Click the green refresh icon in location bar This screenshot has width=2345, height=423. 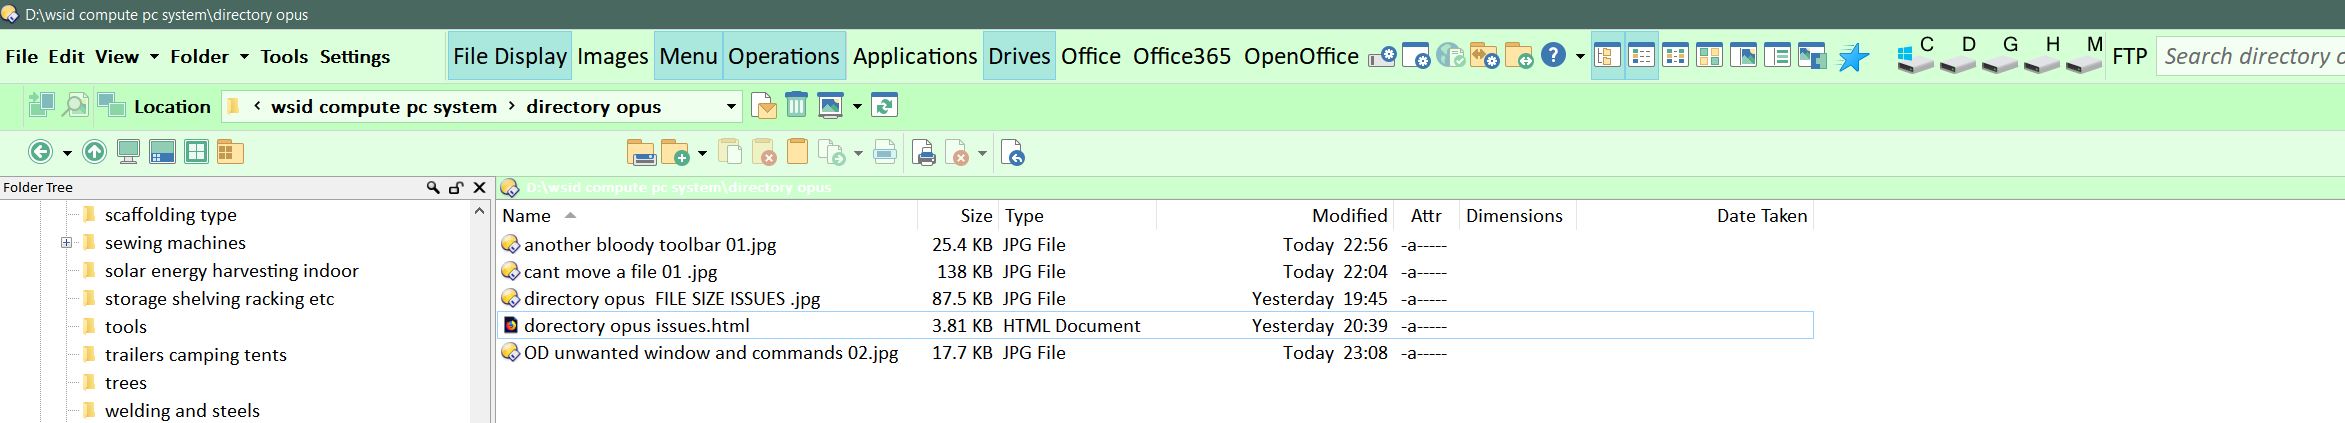tap(884, 105)
